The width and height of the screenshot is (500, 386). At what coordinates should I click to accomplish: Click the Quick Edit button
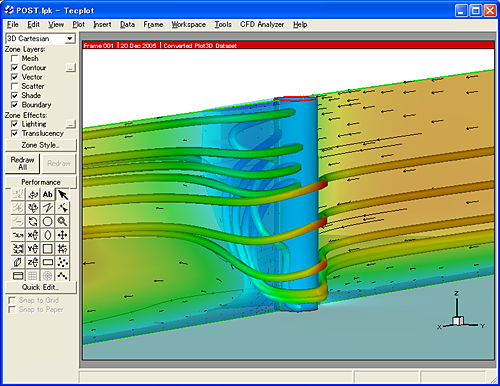click(x=41, y=287)
